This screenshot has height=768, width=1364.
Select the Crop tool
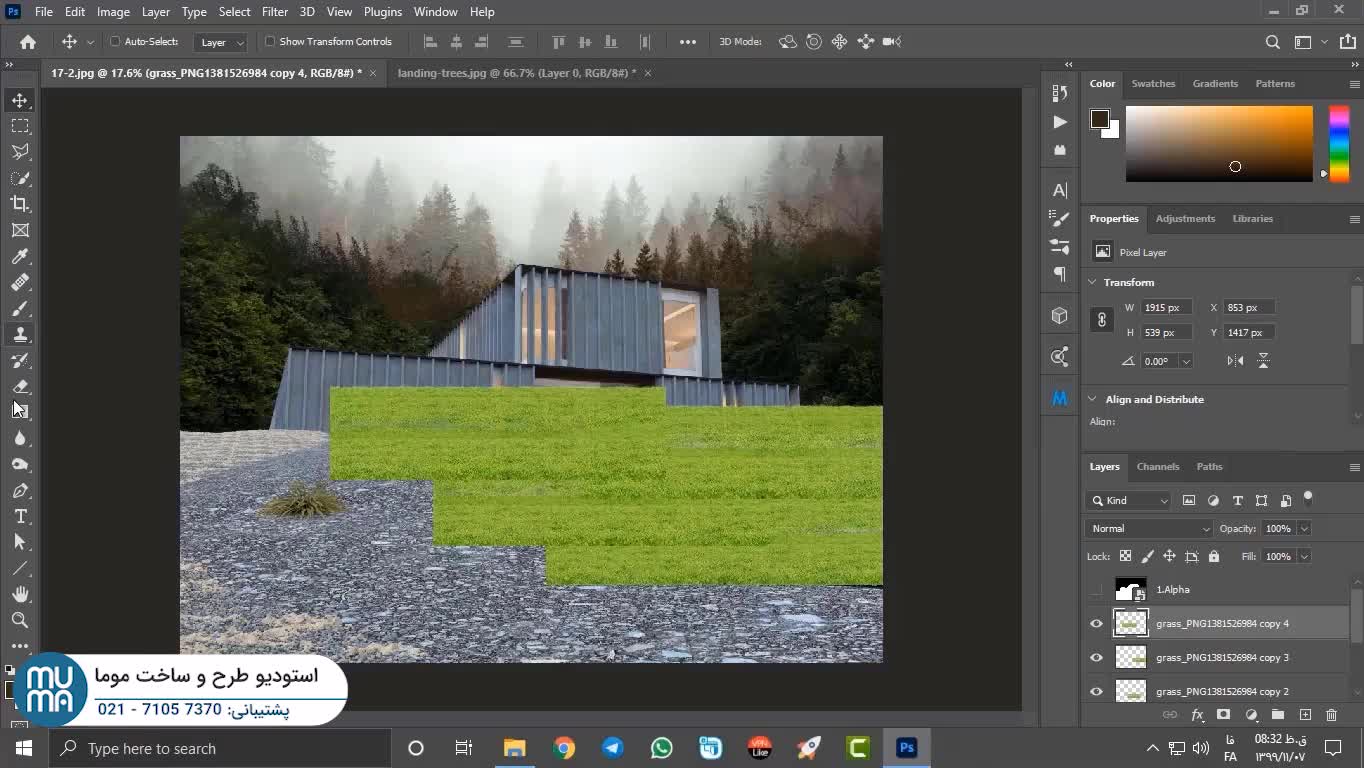coord(20,204)
